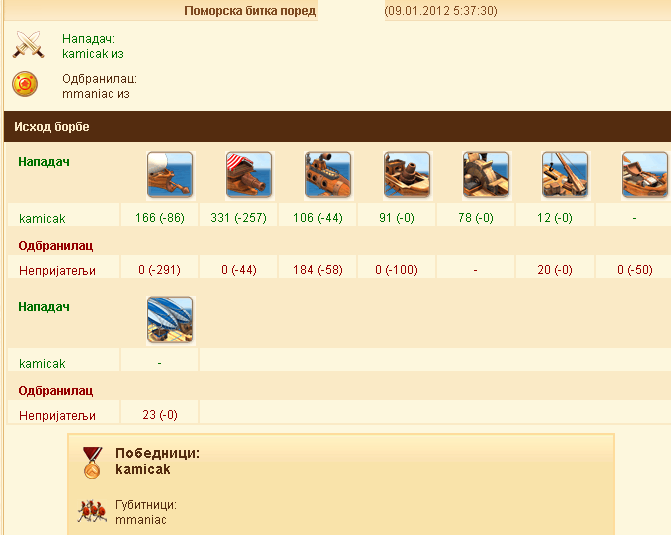
Task: Select the balloon carrier icon in second table
Action: point(170,320)
